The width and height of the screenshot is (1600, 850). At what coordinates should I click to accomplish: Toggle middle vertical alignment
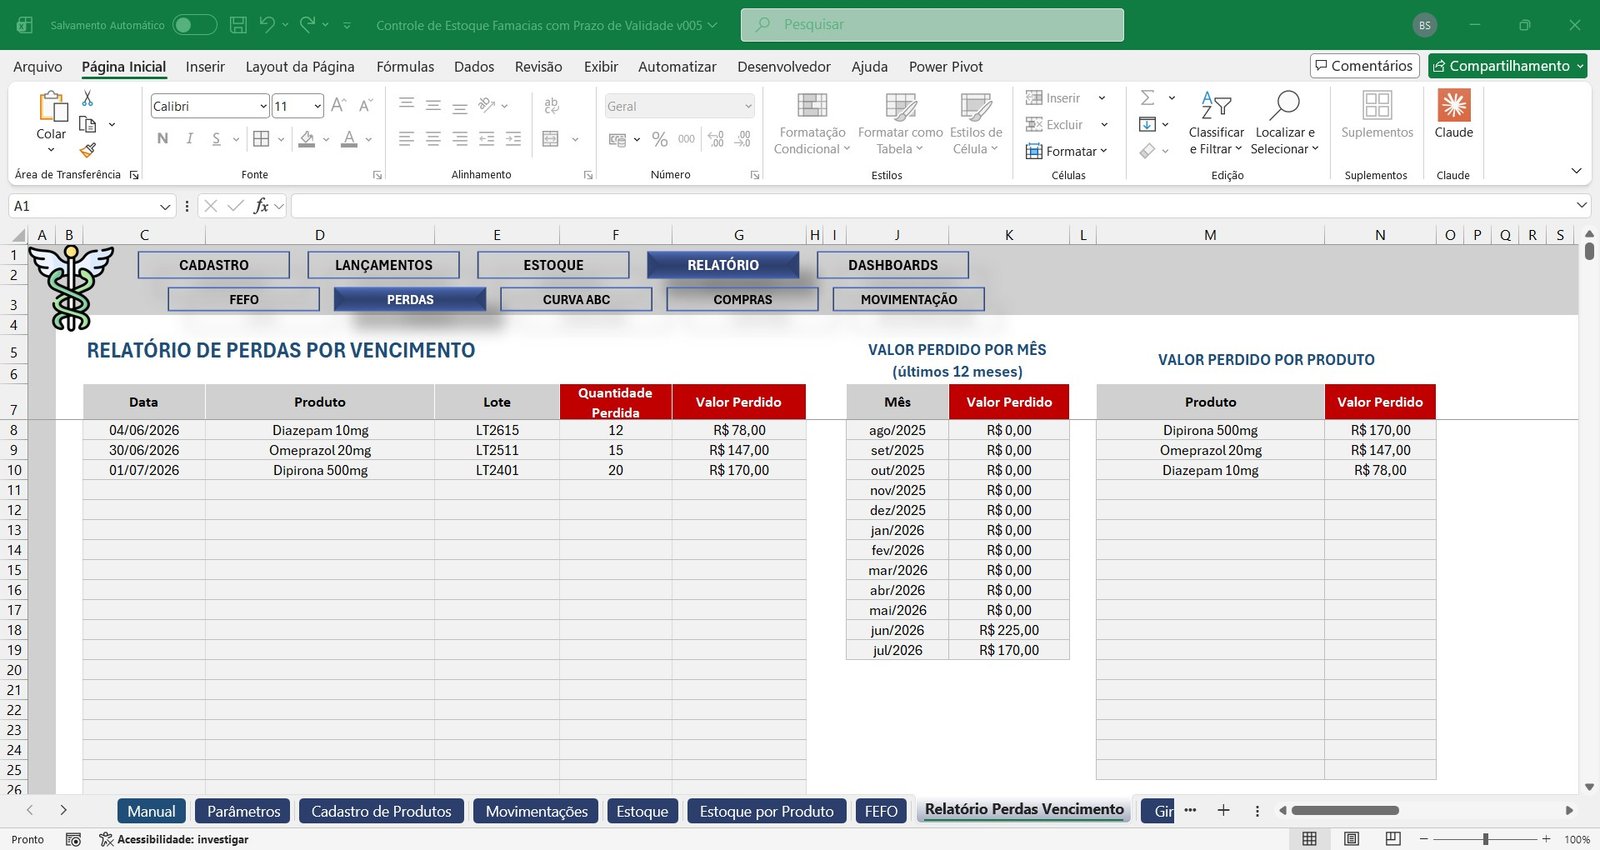(433, 106)
